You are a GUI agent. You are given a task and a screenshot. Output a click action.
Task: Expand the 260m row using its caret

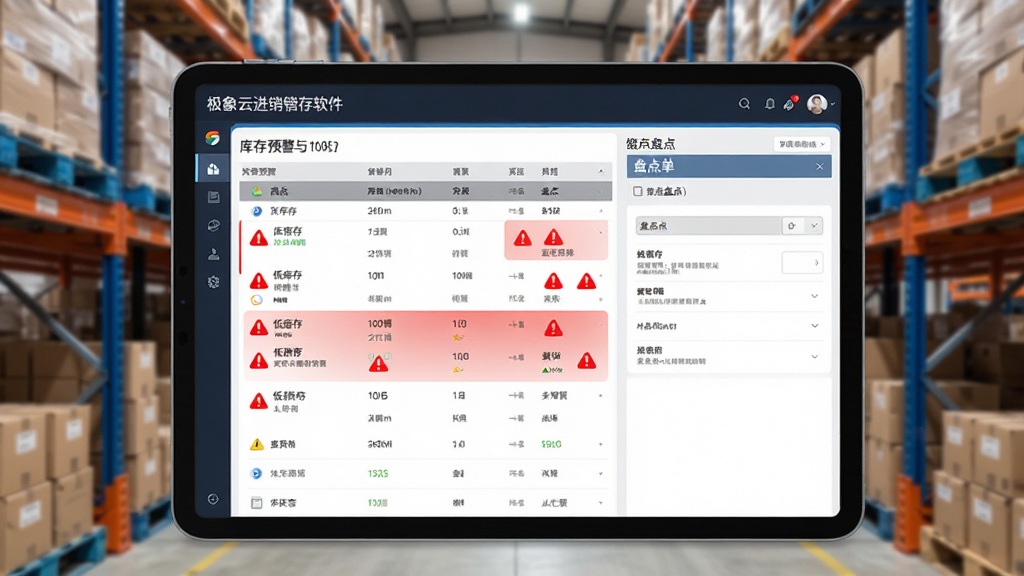[x=601, y=211]
